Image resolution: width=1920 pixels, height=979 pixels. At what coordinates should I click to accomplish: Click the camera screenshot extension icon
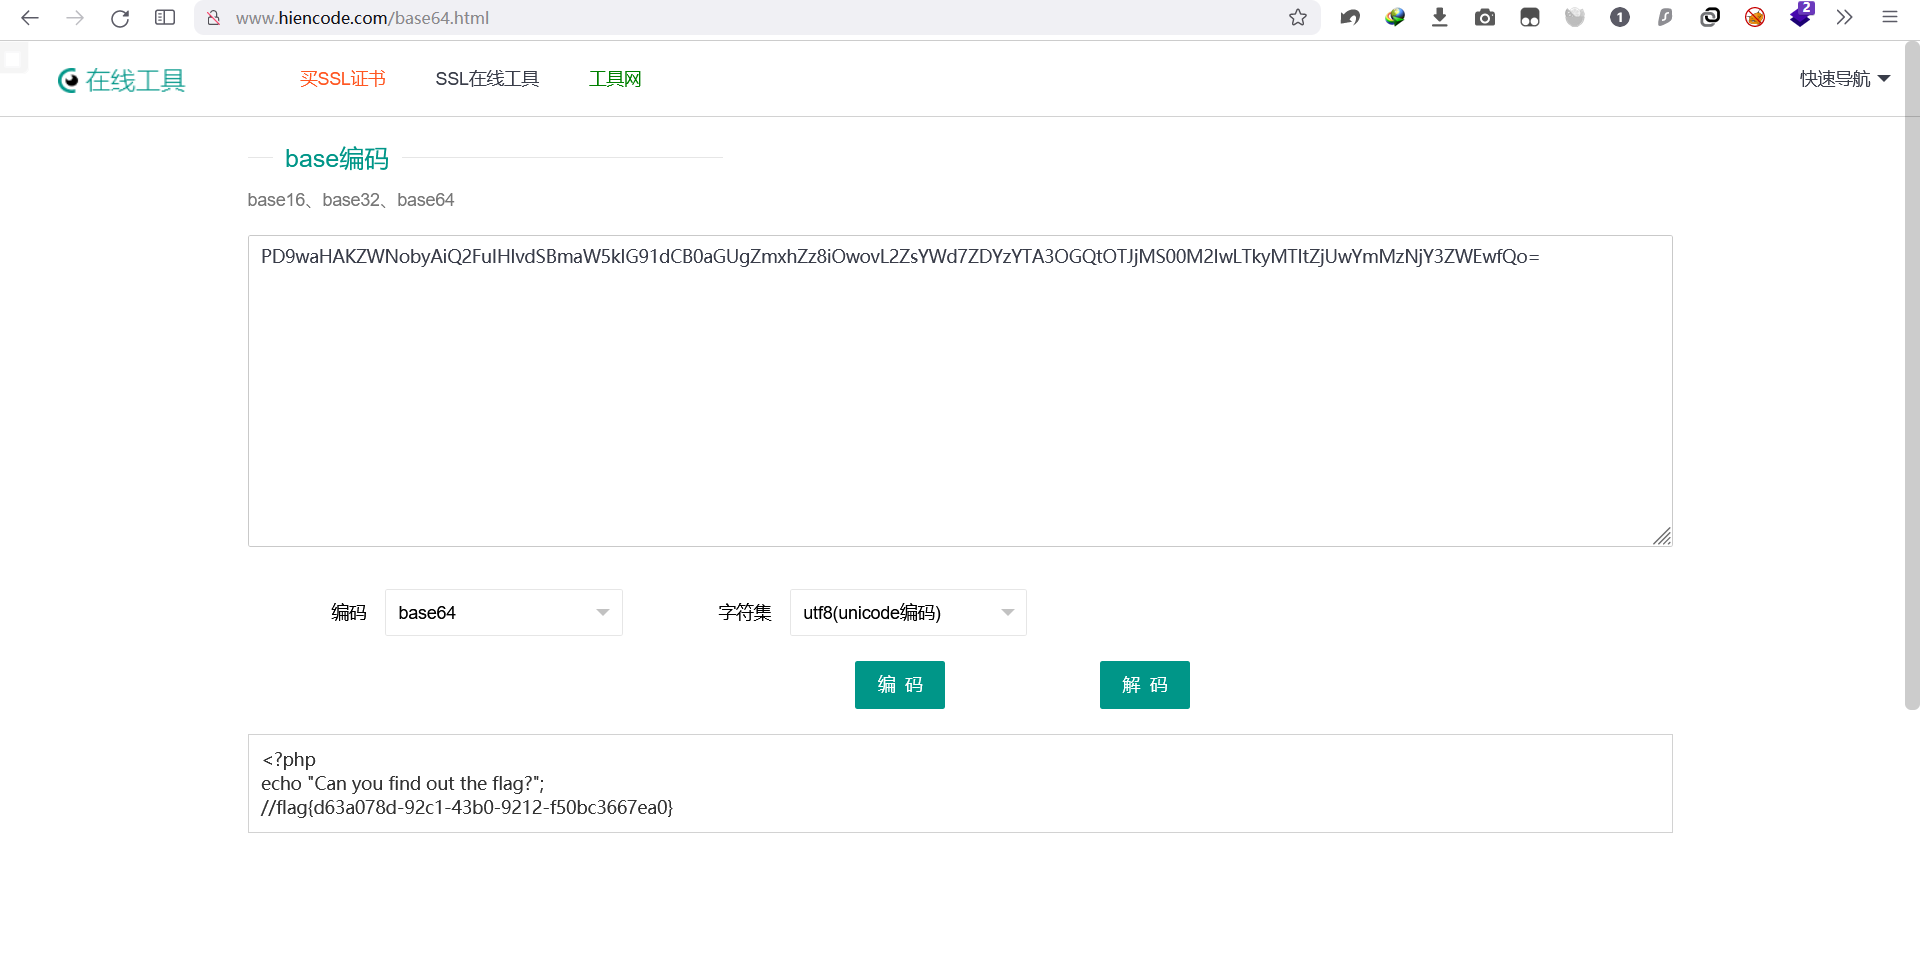click(1485, 17)
